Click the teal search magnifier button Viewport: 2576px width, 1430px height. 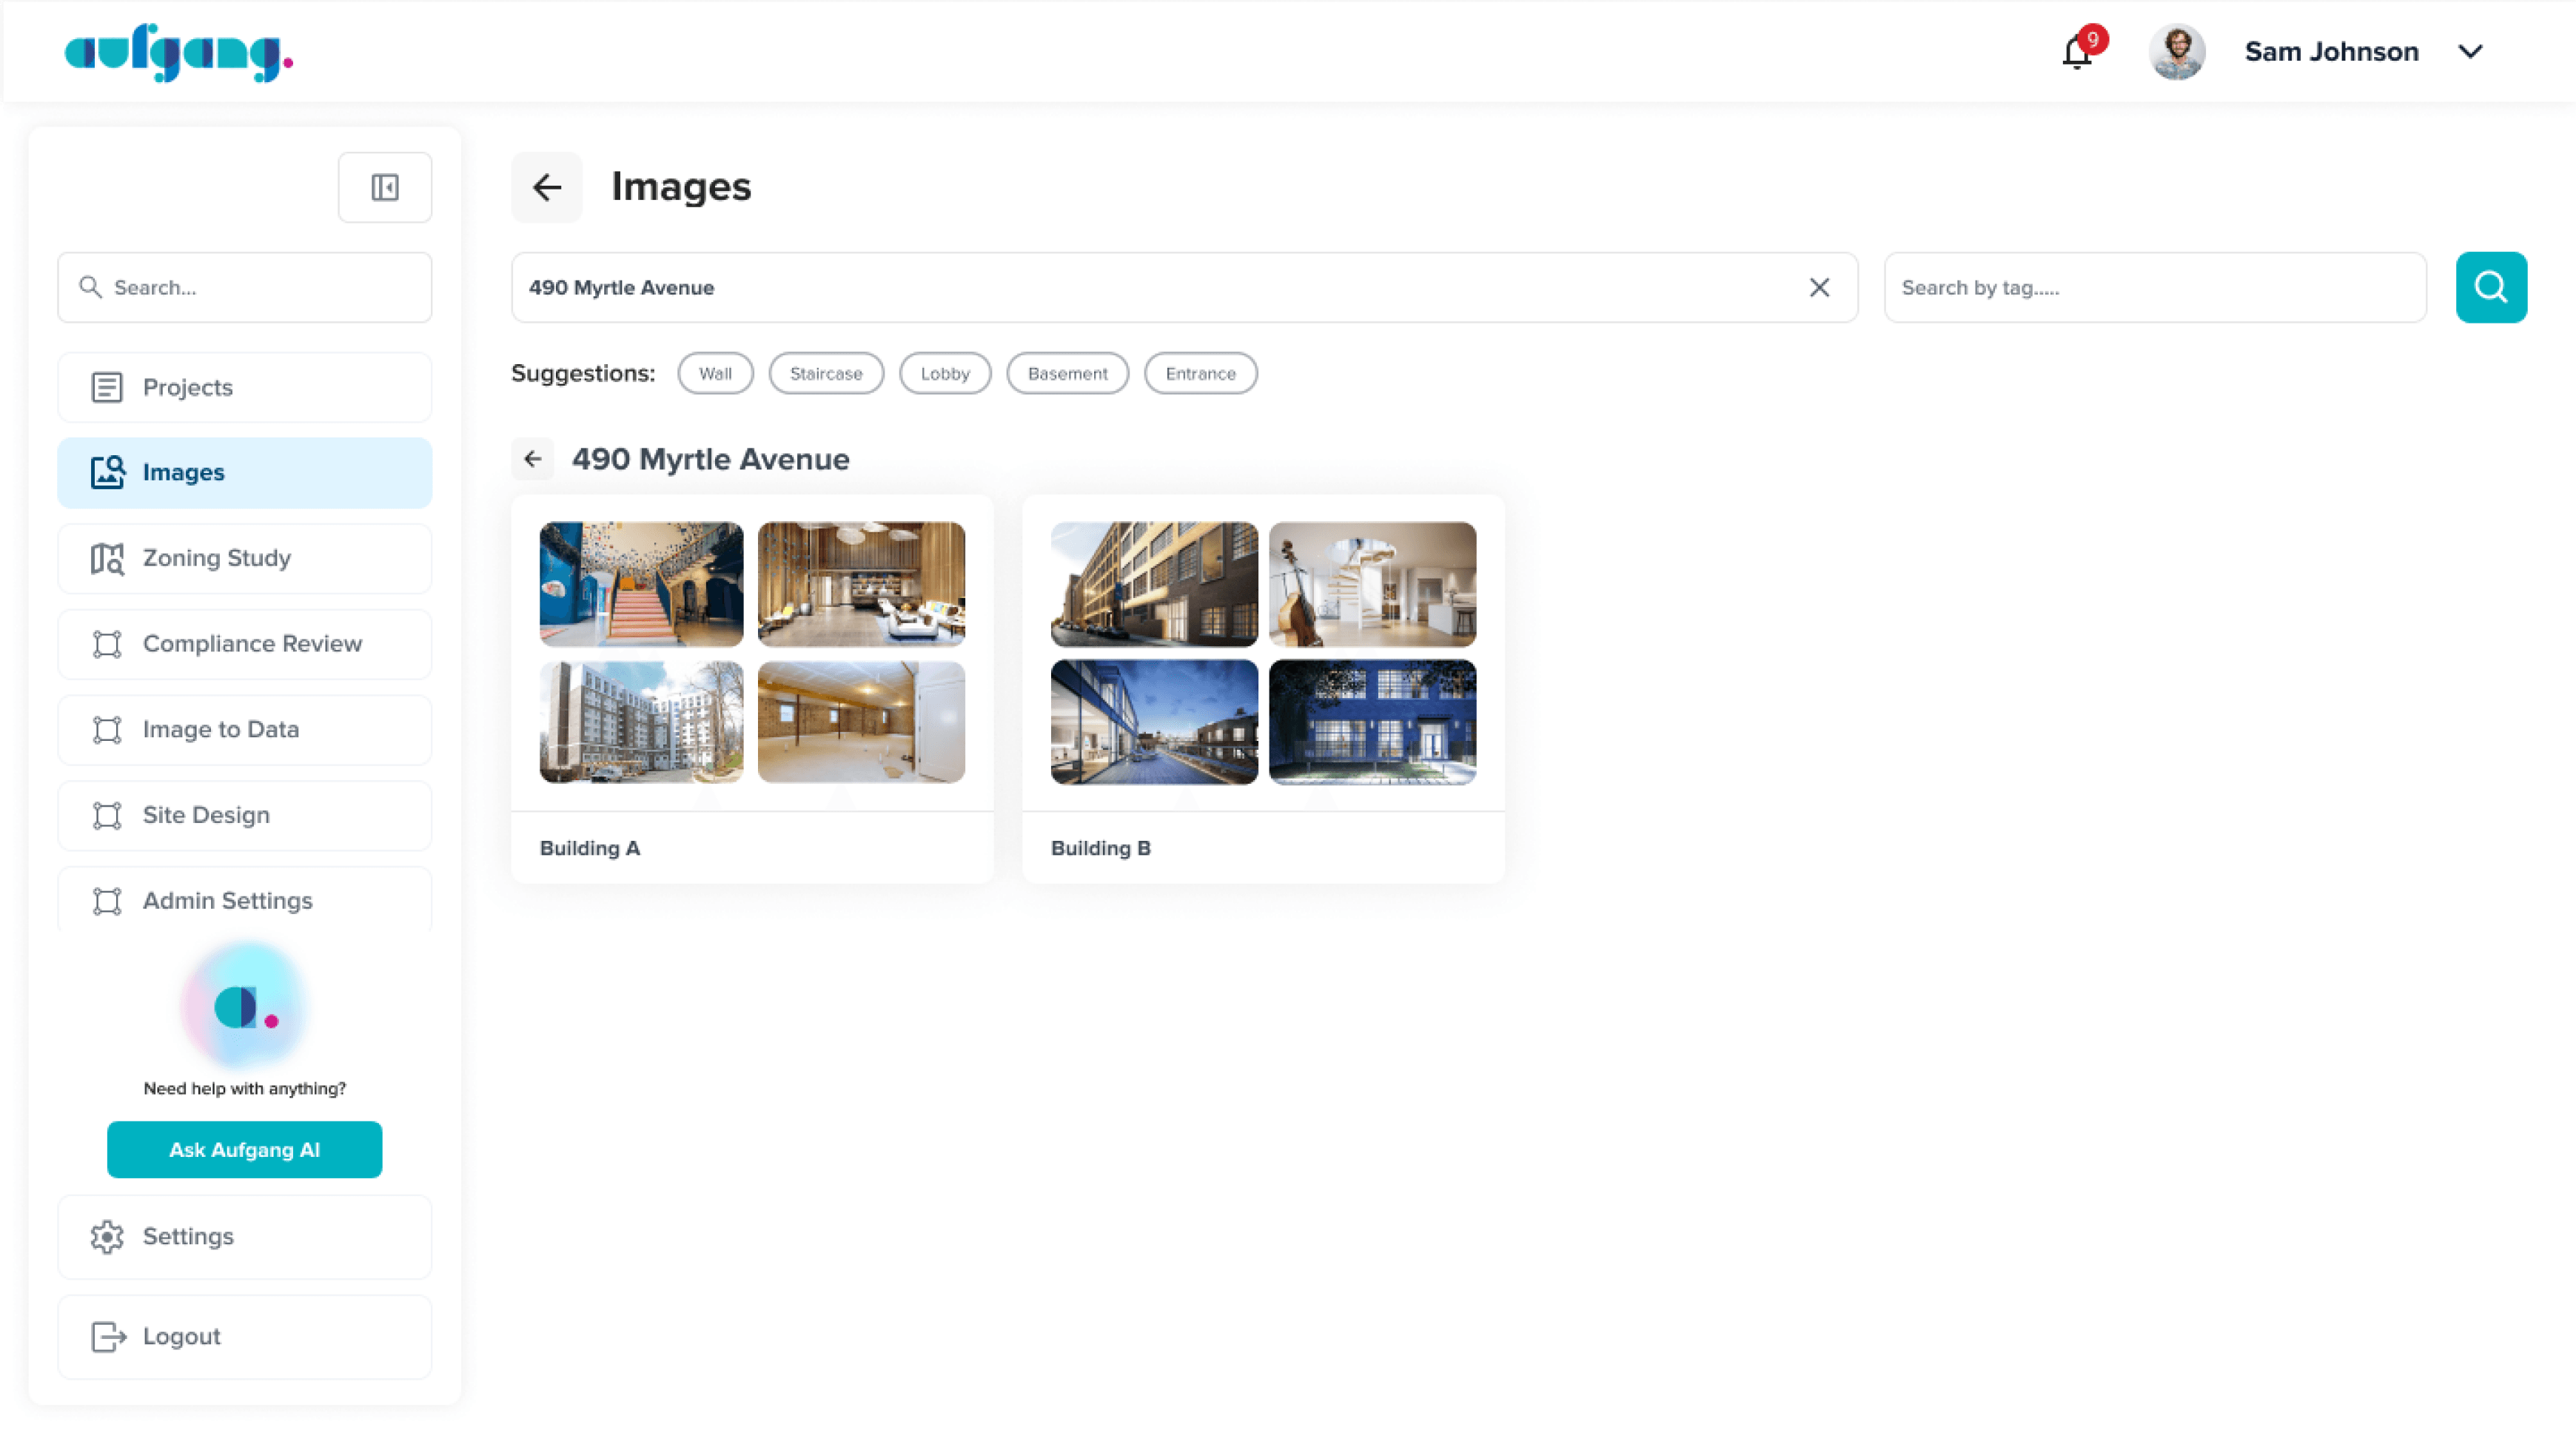pyautogui.click(x=2490, y=287)
